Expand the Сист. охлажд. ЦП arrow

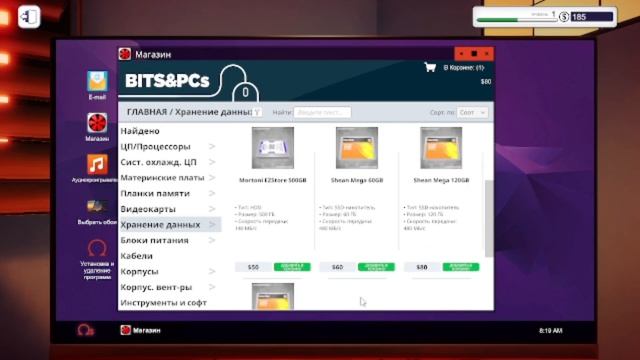[x=212, y=162]
